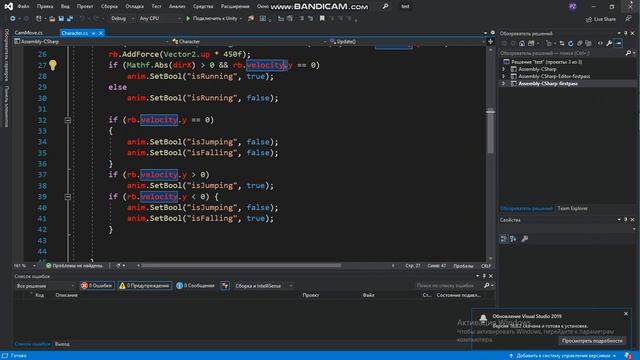The width and height of the screenshot is (640, 360).
Task: Switch to the Вывод output tab
Action: [62, 344]
